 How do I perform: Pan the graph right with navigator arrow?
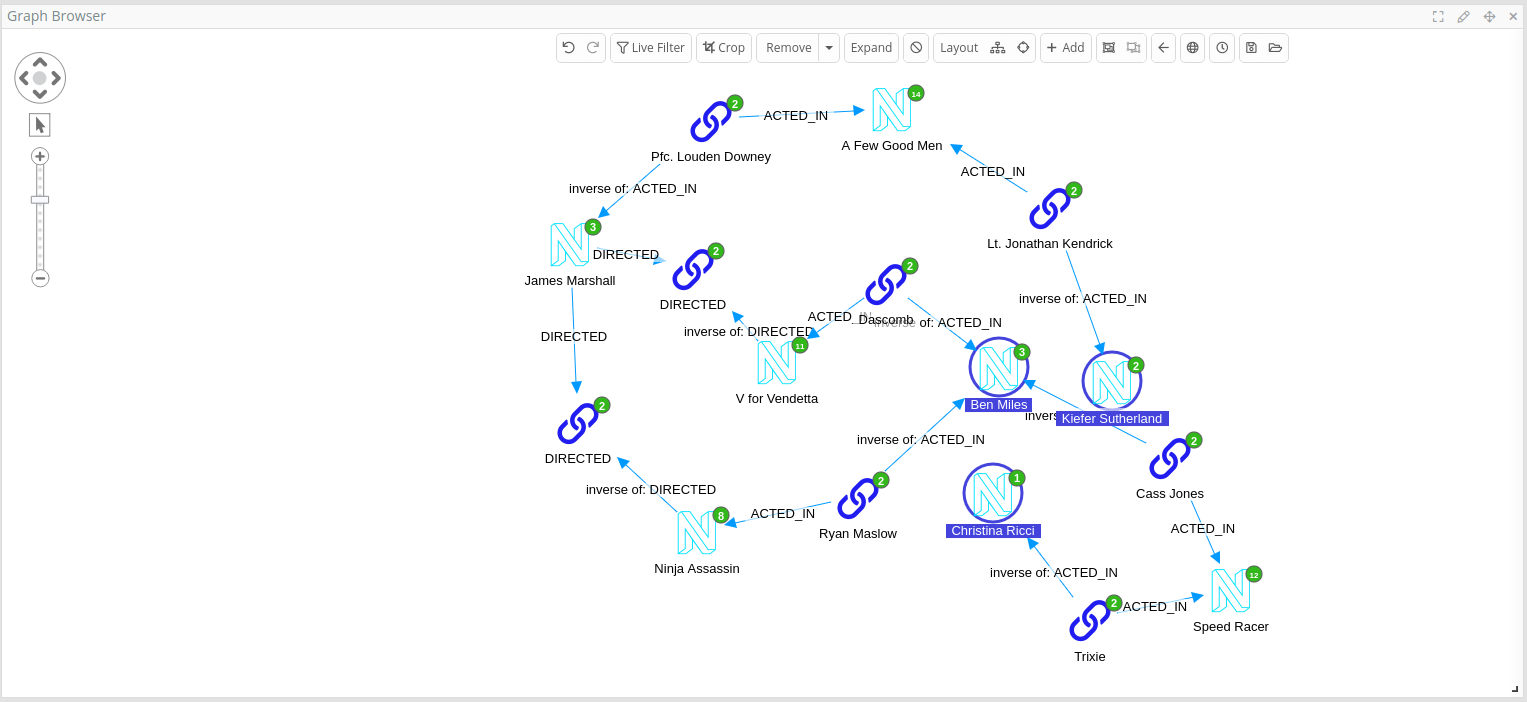click(56, 78)
